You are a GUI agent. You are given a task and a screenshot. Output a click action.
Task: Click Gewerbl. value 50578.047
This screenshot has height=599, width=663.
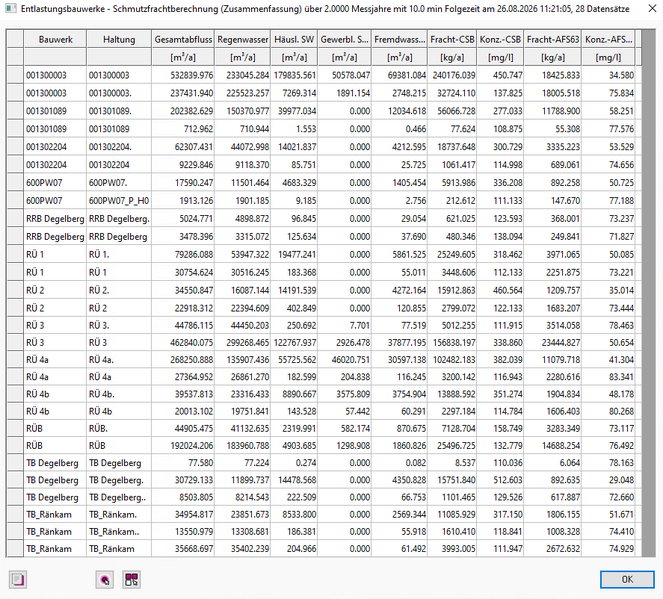point(344,75)
